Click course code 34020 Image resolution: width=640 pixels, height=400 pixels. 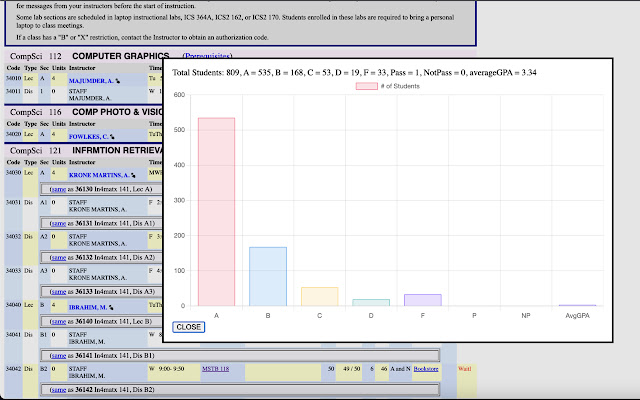13,134
